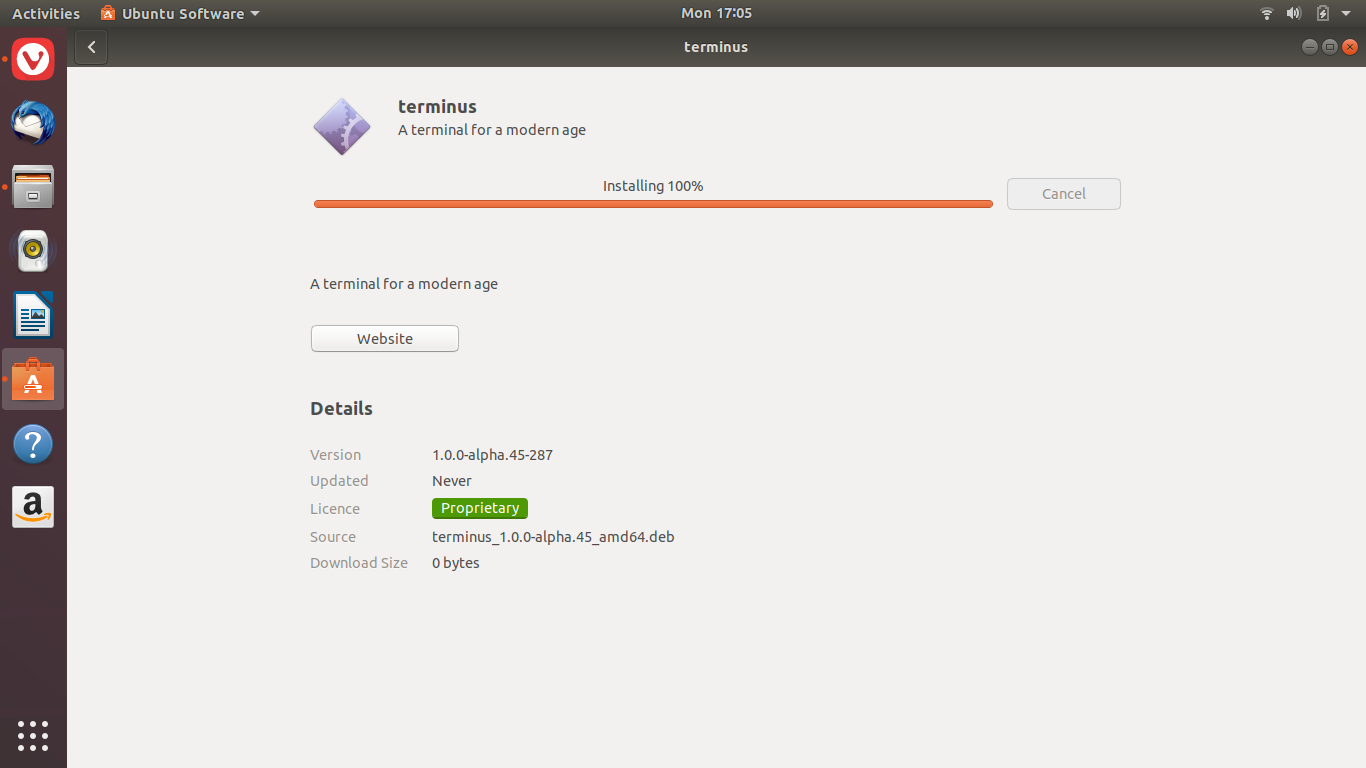Maximize the Ubuntu Software window
The width and height of the screenshot is (1366, 768).
[x=1329, y=47]
